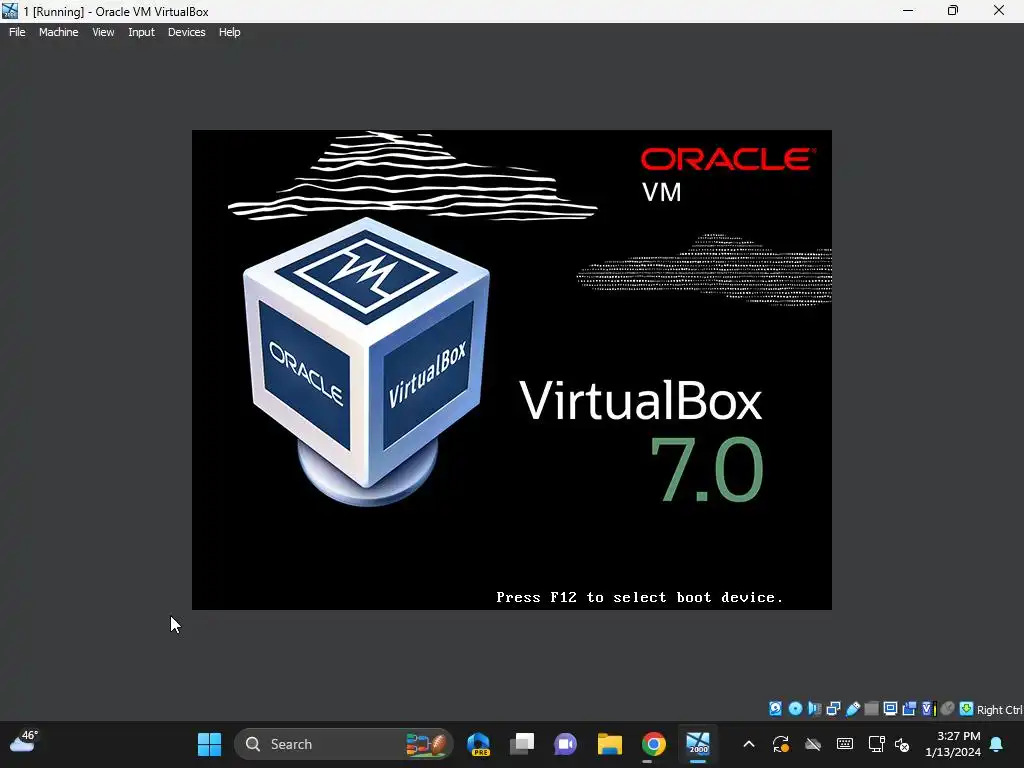The image size is (1024, 768).
Task: Open Microsoft Edge PRE from taskbar
Action: click(479, 744)
